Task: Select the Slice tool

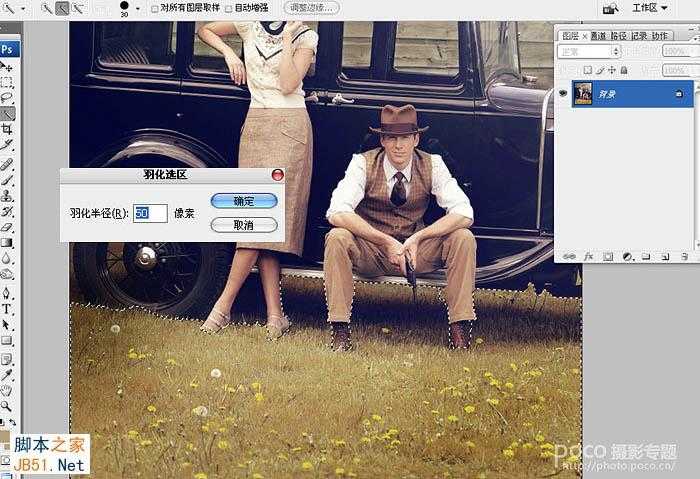Action: (7, 145)
